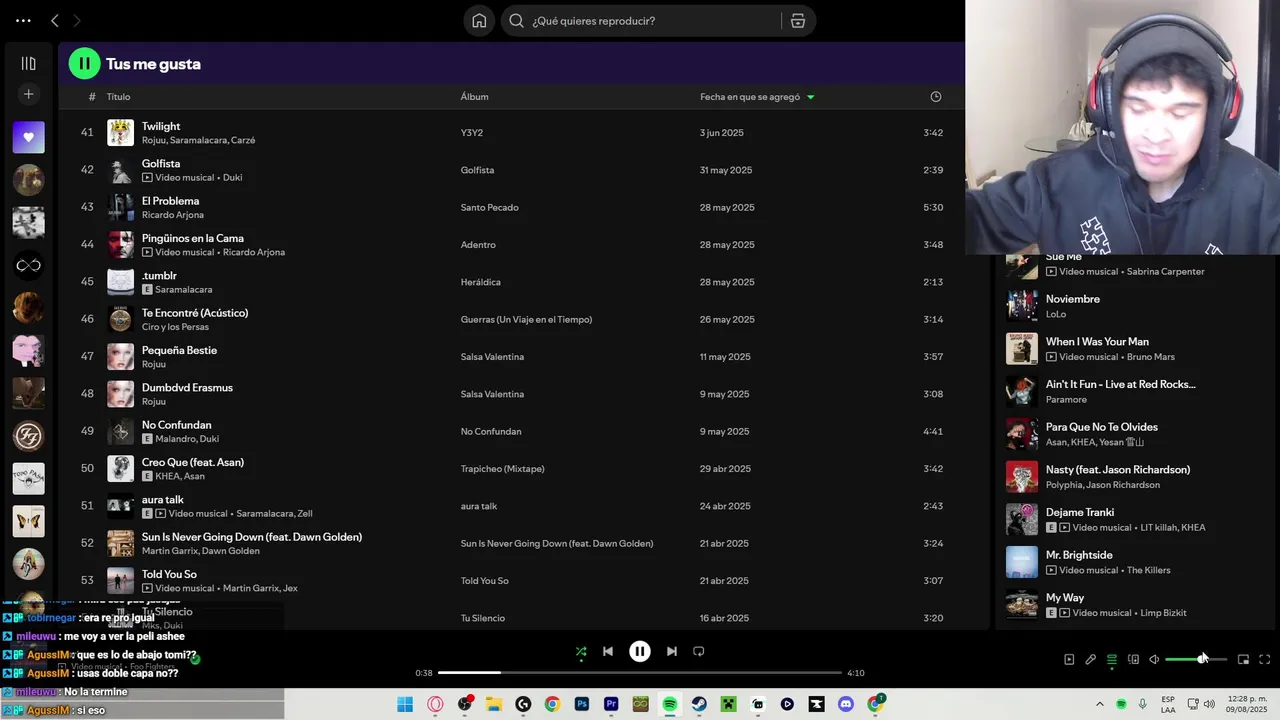Open Duki artist link under Golfista
This screenshot has width=1280, height=720.
tap(232, 178)
